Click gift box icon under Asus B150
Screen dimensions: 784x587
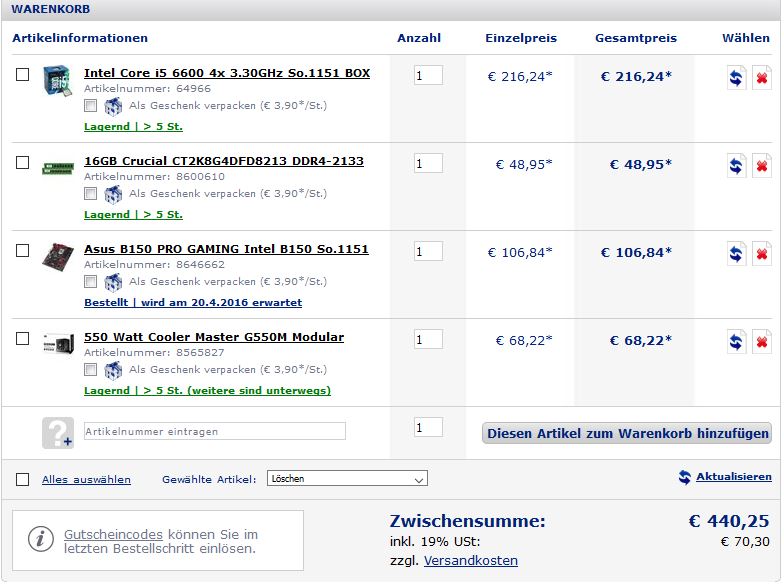tap(113, 282)
